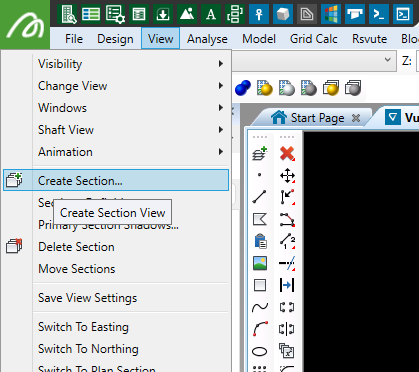The height and width of the screenshot is (372, 419).
Task: Click the bracketed flowchart boxes icon
Action: pos(235,14)
